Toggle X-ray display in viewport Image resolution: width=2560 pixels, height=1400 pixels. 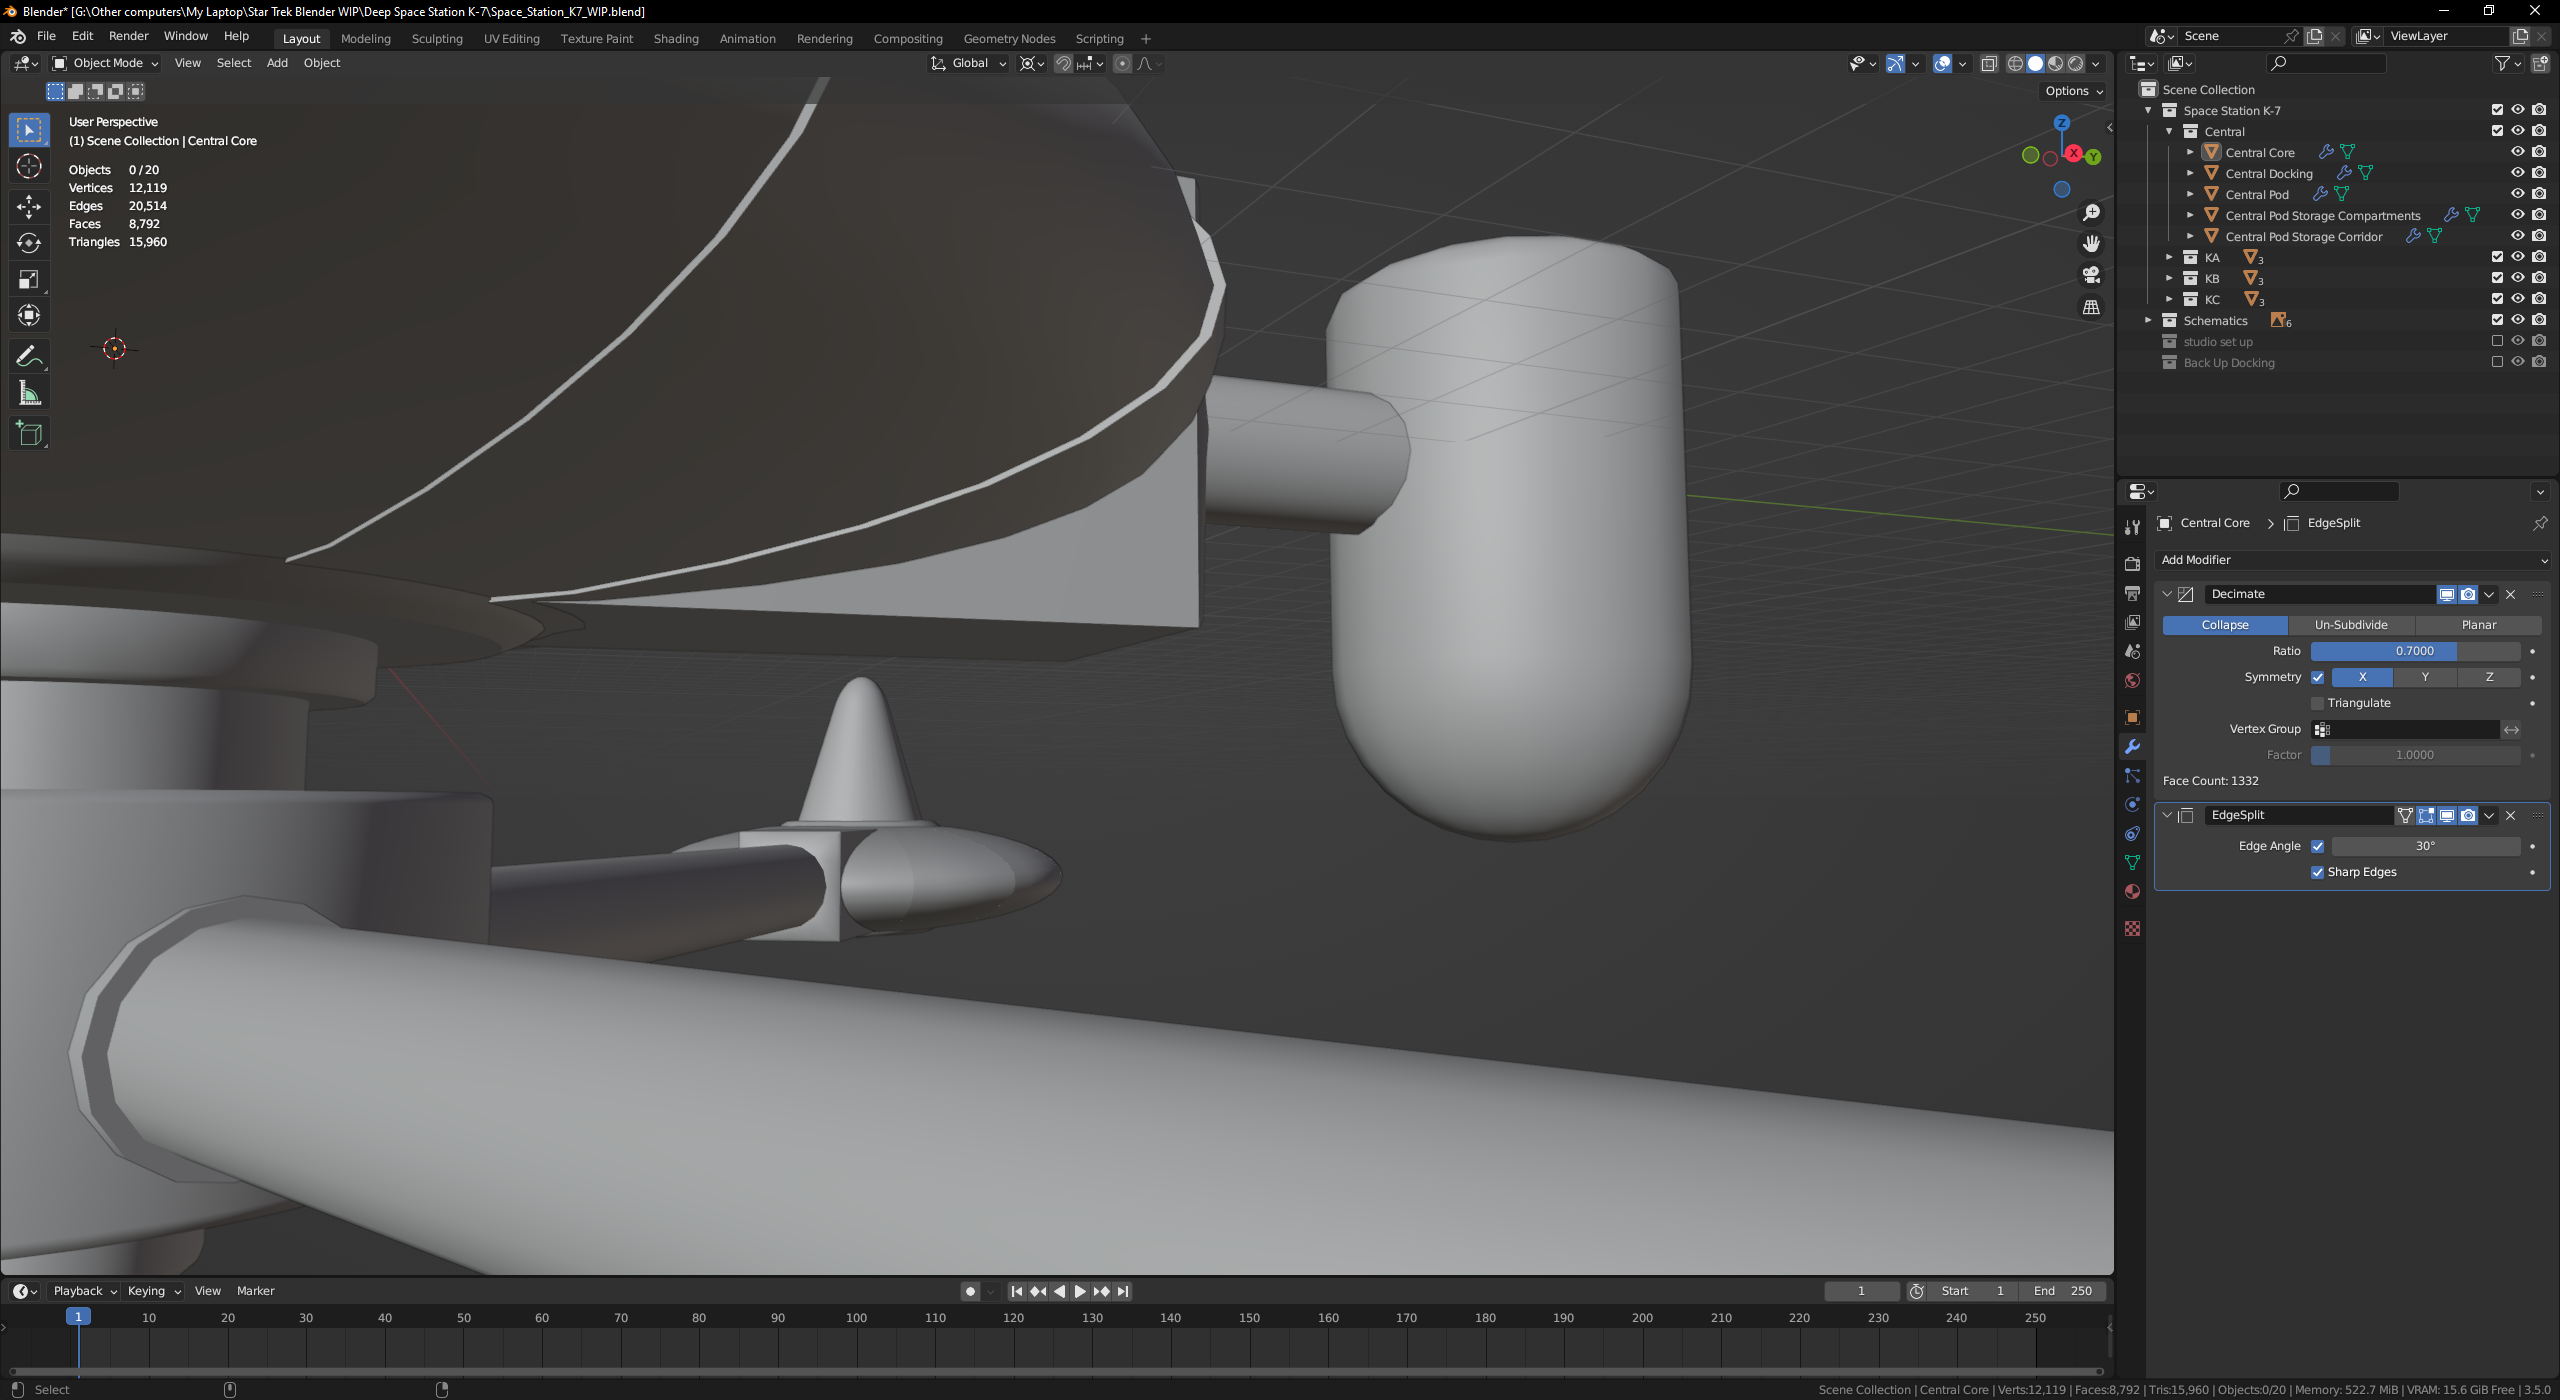[x=1989, y=63]
